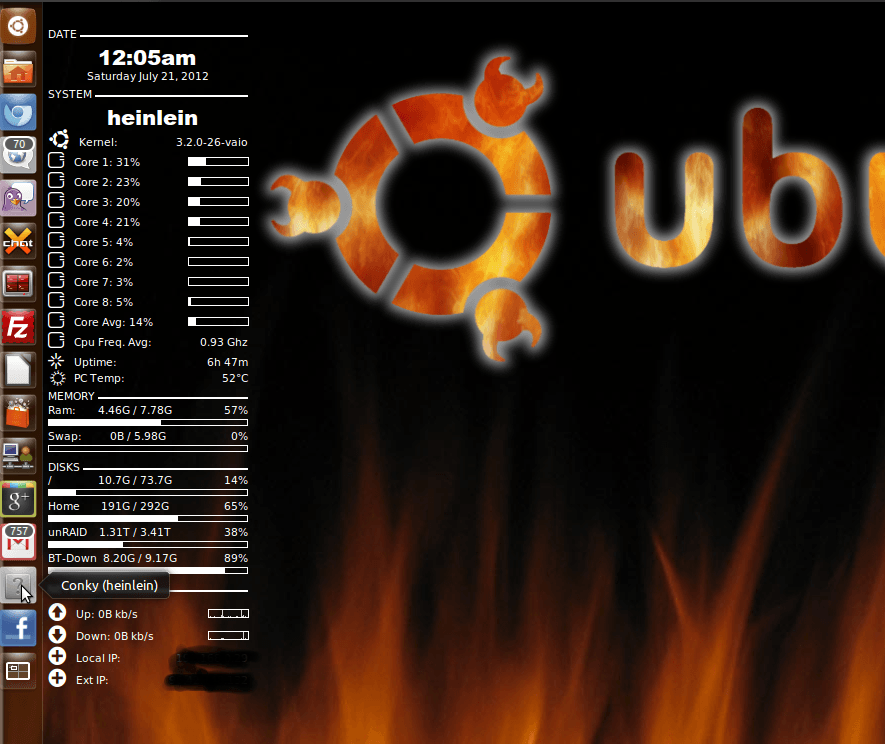Click the hostname 'heinlein'
The height and width of the screenshot is (744, 885).
[x=152, y=118]
